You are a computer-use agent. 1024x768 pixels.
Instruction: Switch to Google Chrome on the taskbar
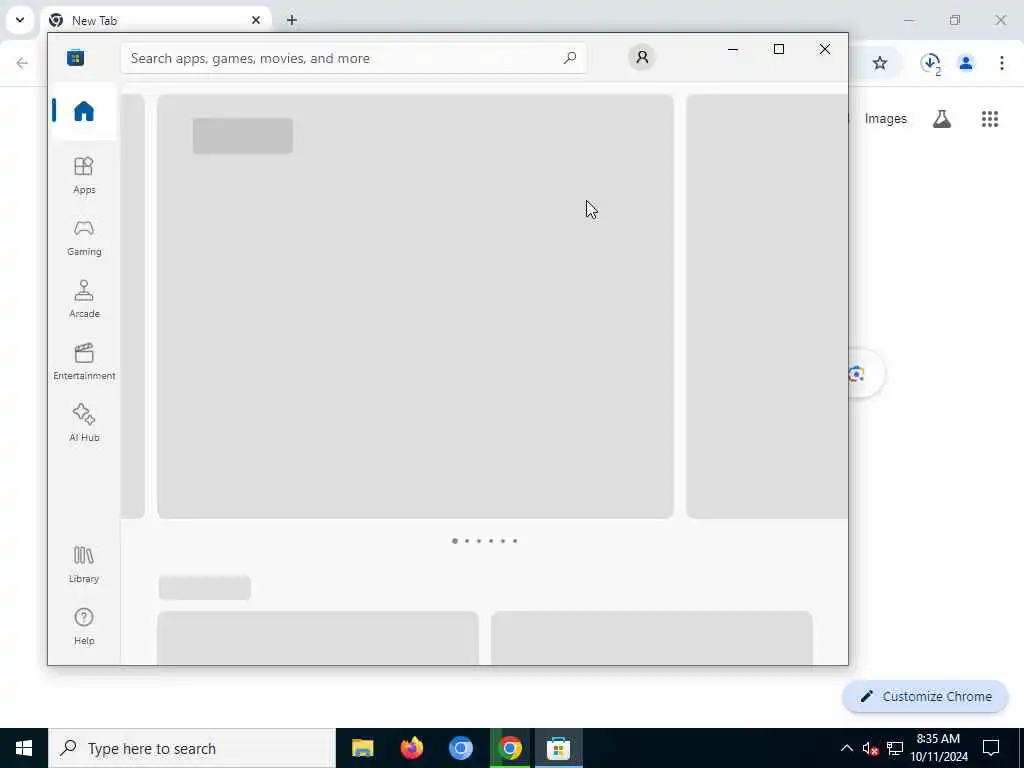tap(509, 748)
